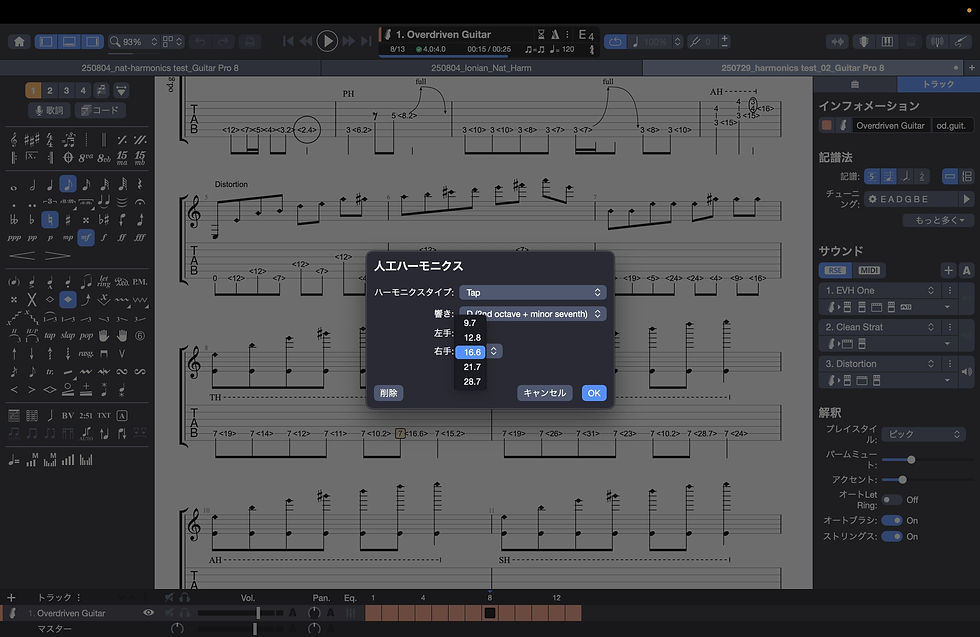
Task: Open the 2. Clean Strat sound selector
Action: point(880,327)
